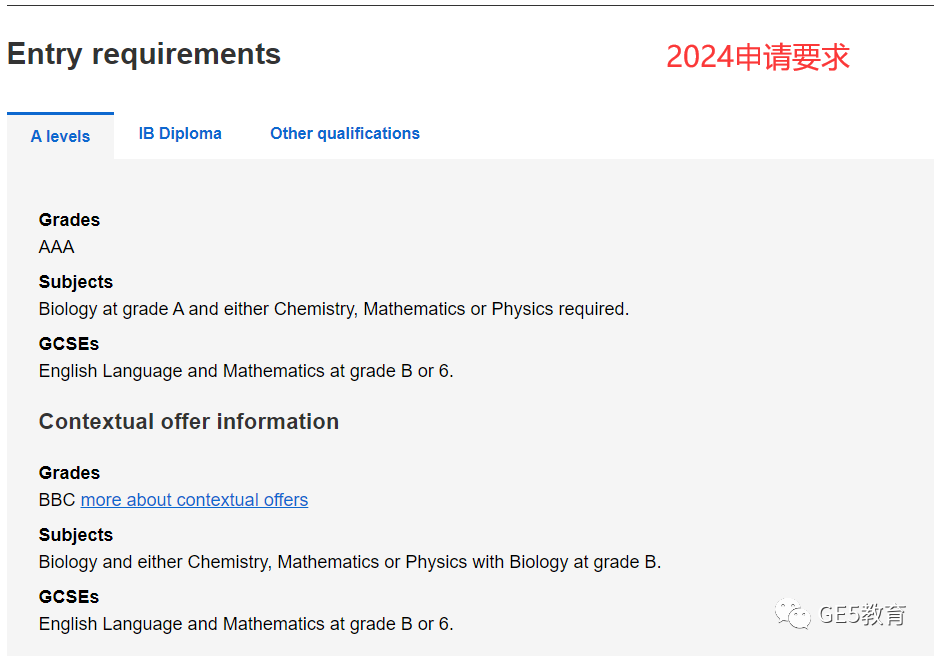The height and width of the screenshot is (656, 937).
Task: Click the Contextual offer information heading
Action: 189,422
